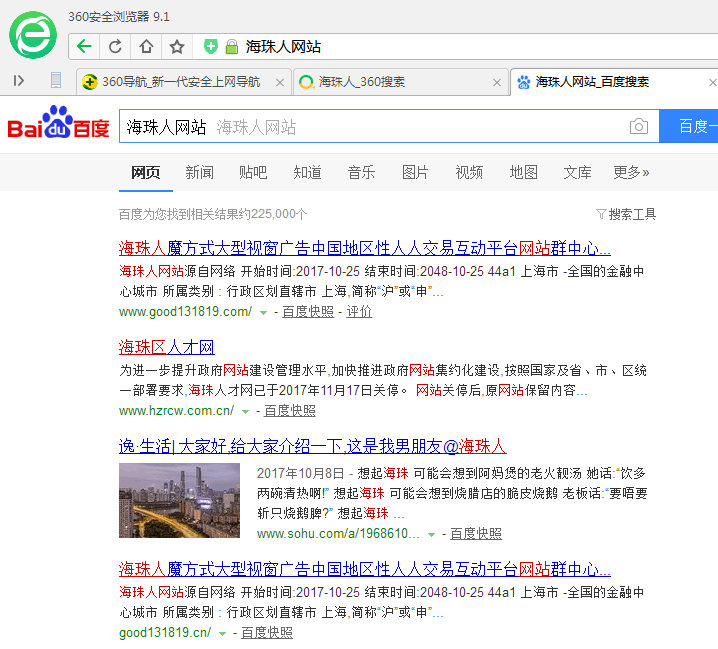Close the 360导航 tab

[x=280, y=82]
